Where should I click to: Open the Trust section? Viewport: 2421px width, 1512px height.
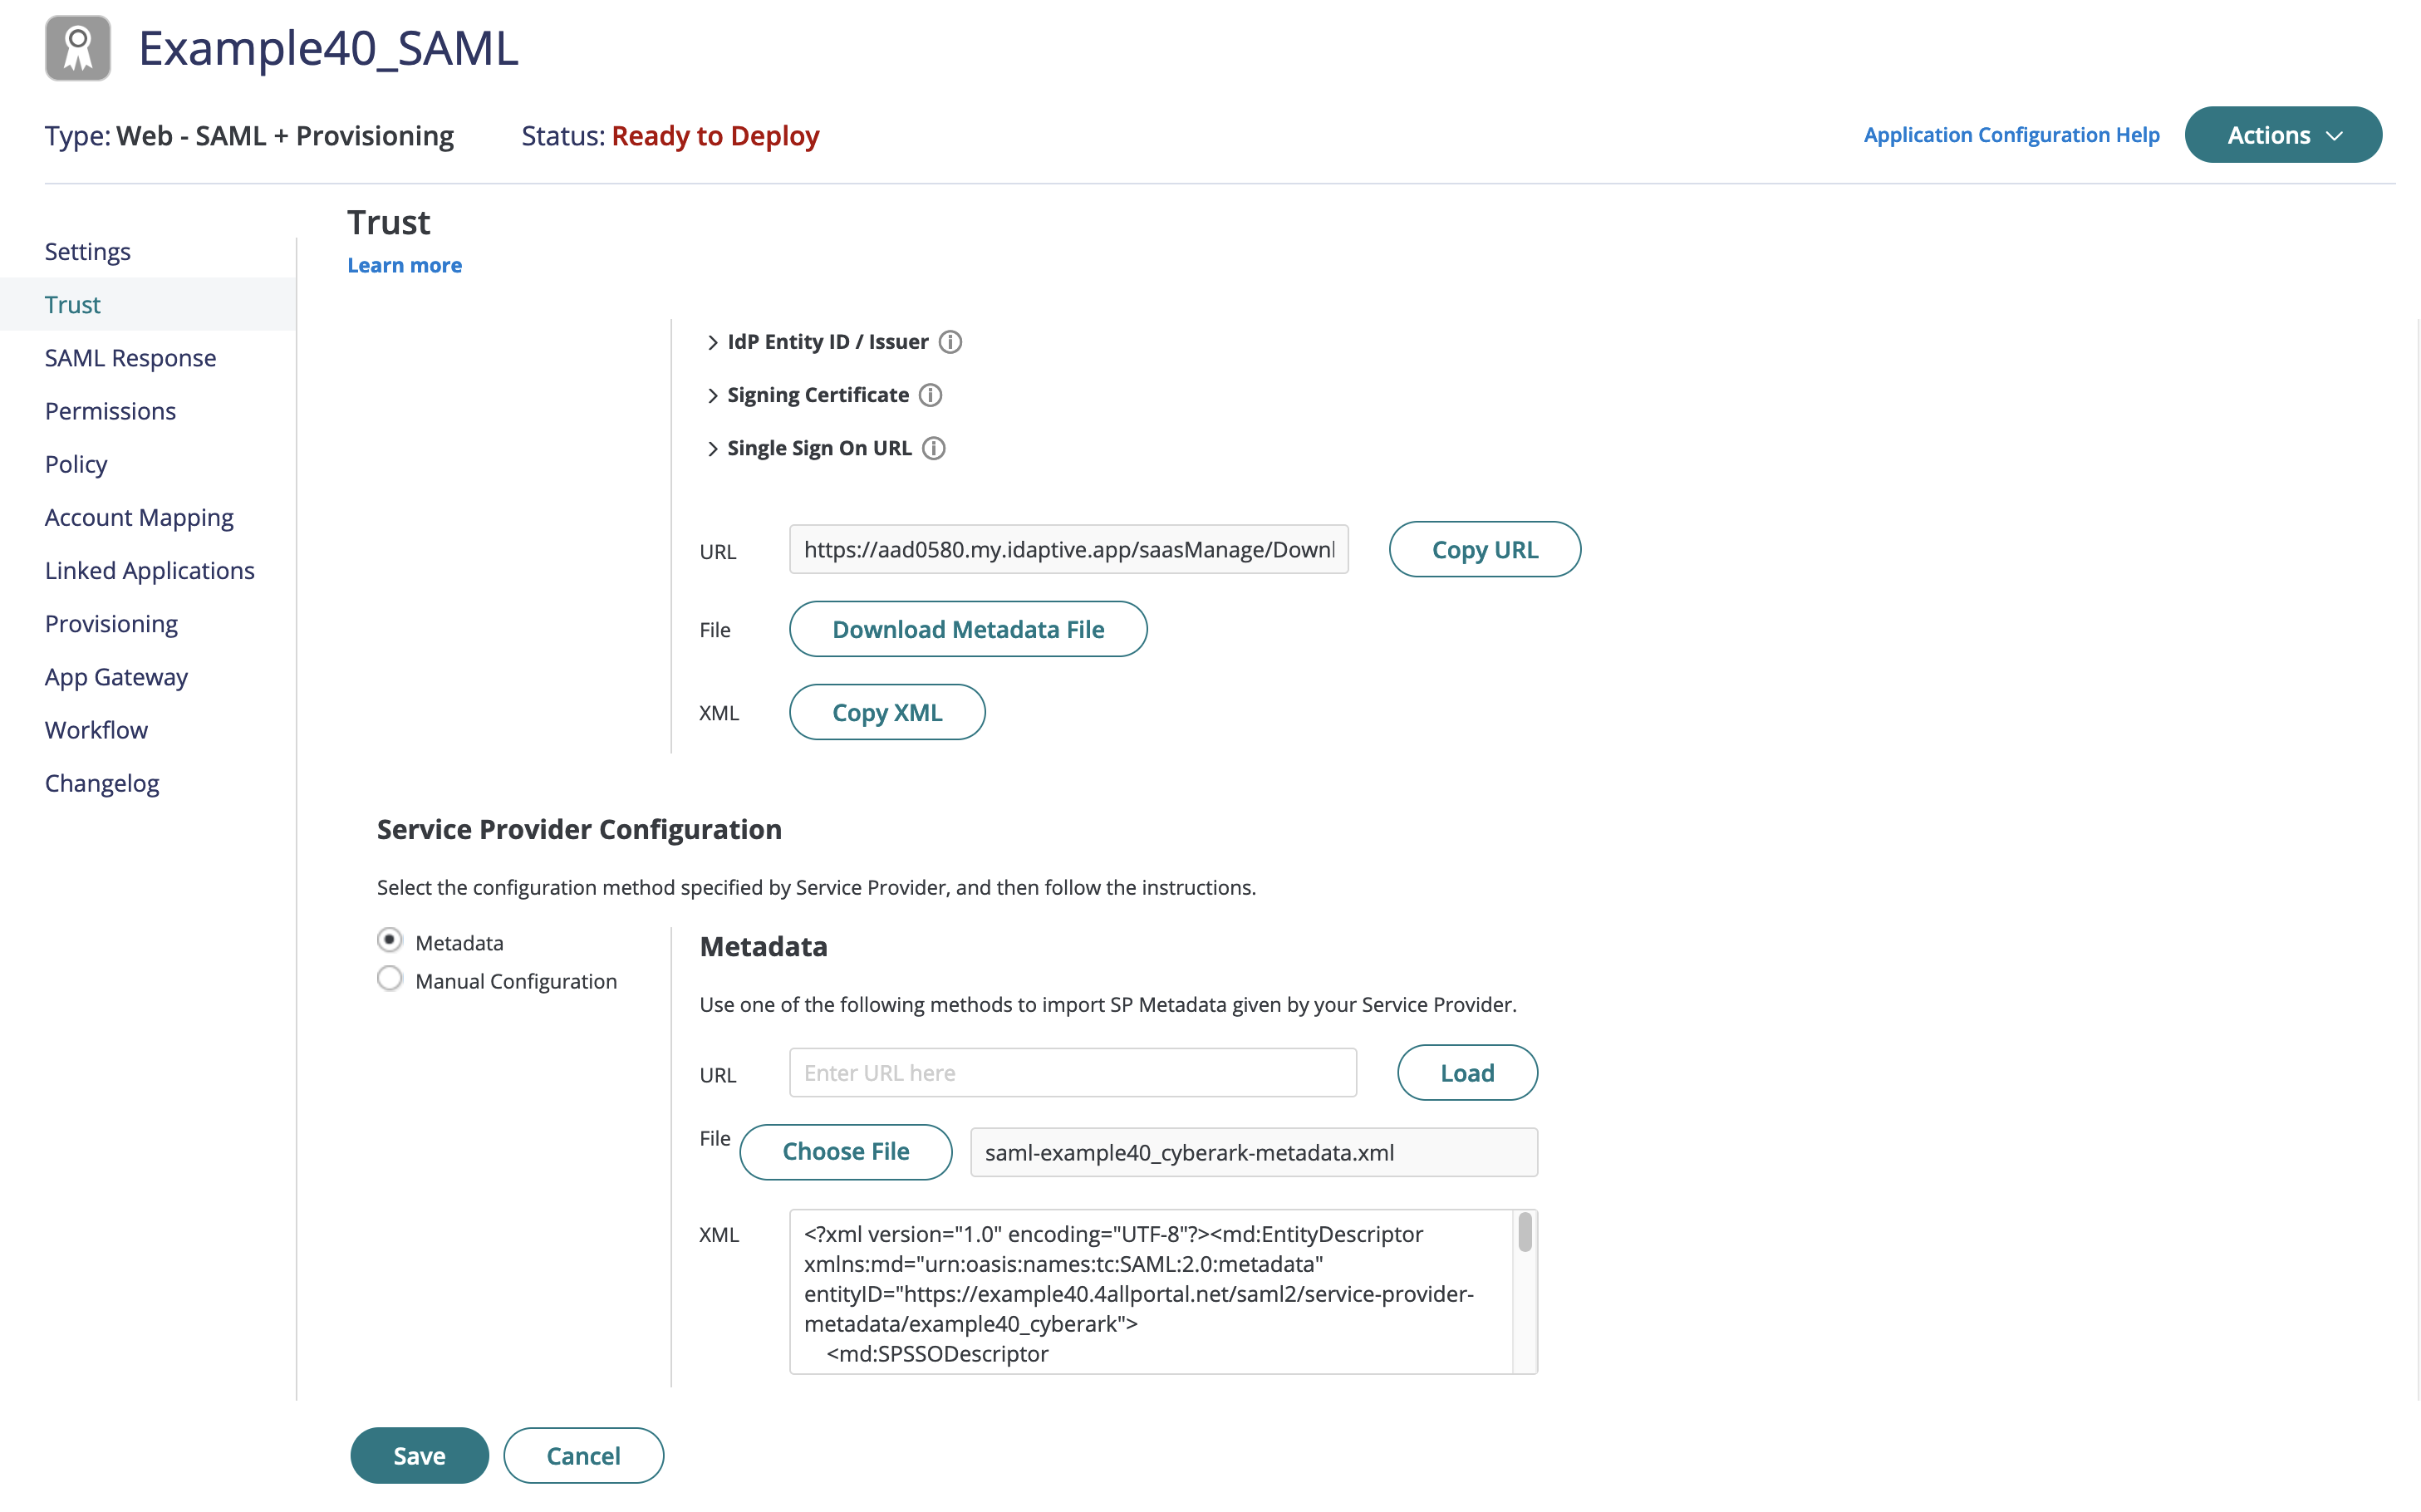pyautogui.click(x=72, y=304)
